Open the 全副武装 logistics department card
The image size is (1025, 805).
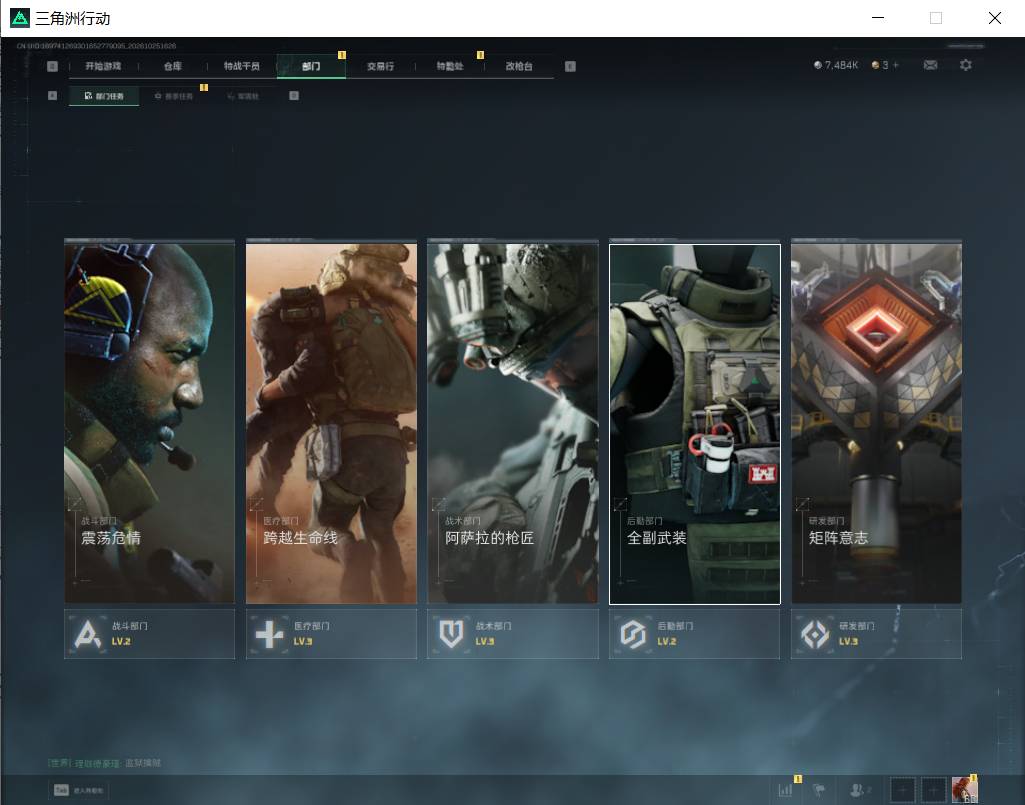tap(695, 424)
